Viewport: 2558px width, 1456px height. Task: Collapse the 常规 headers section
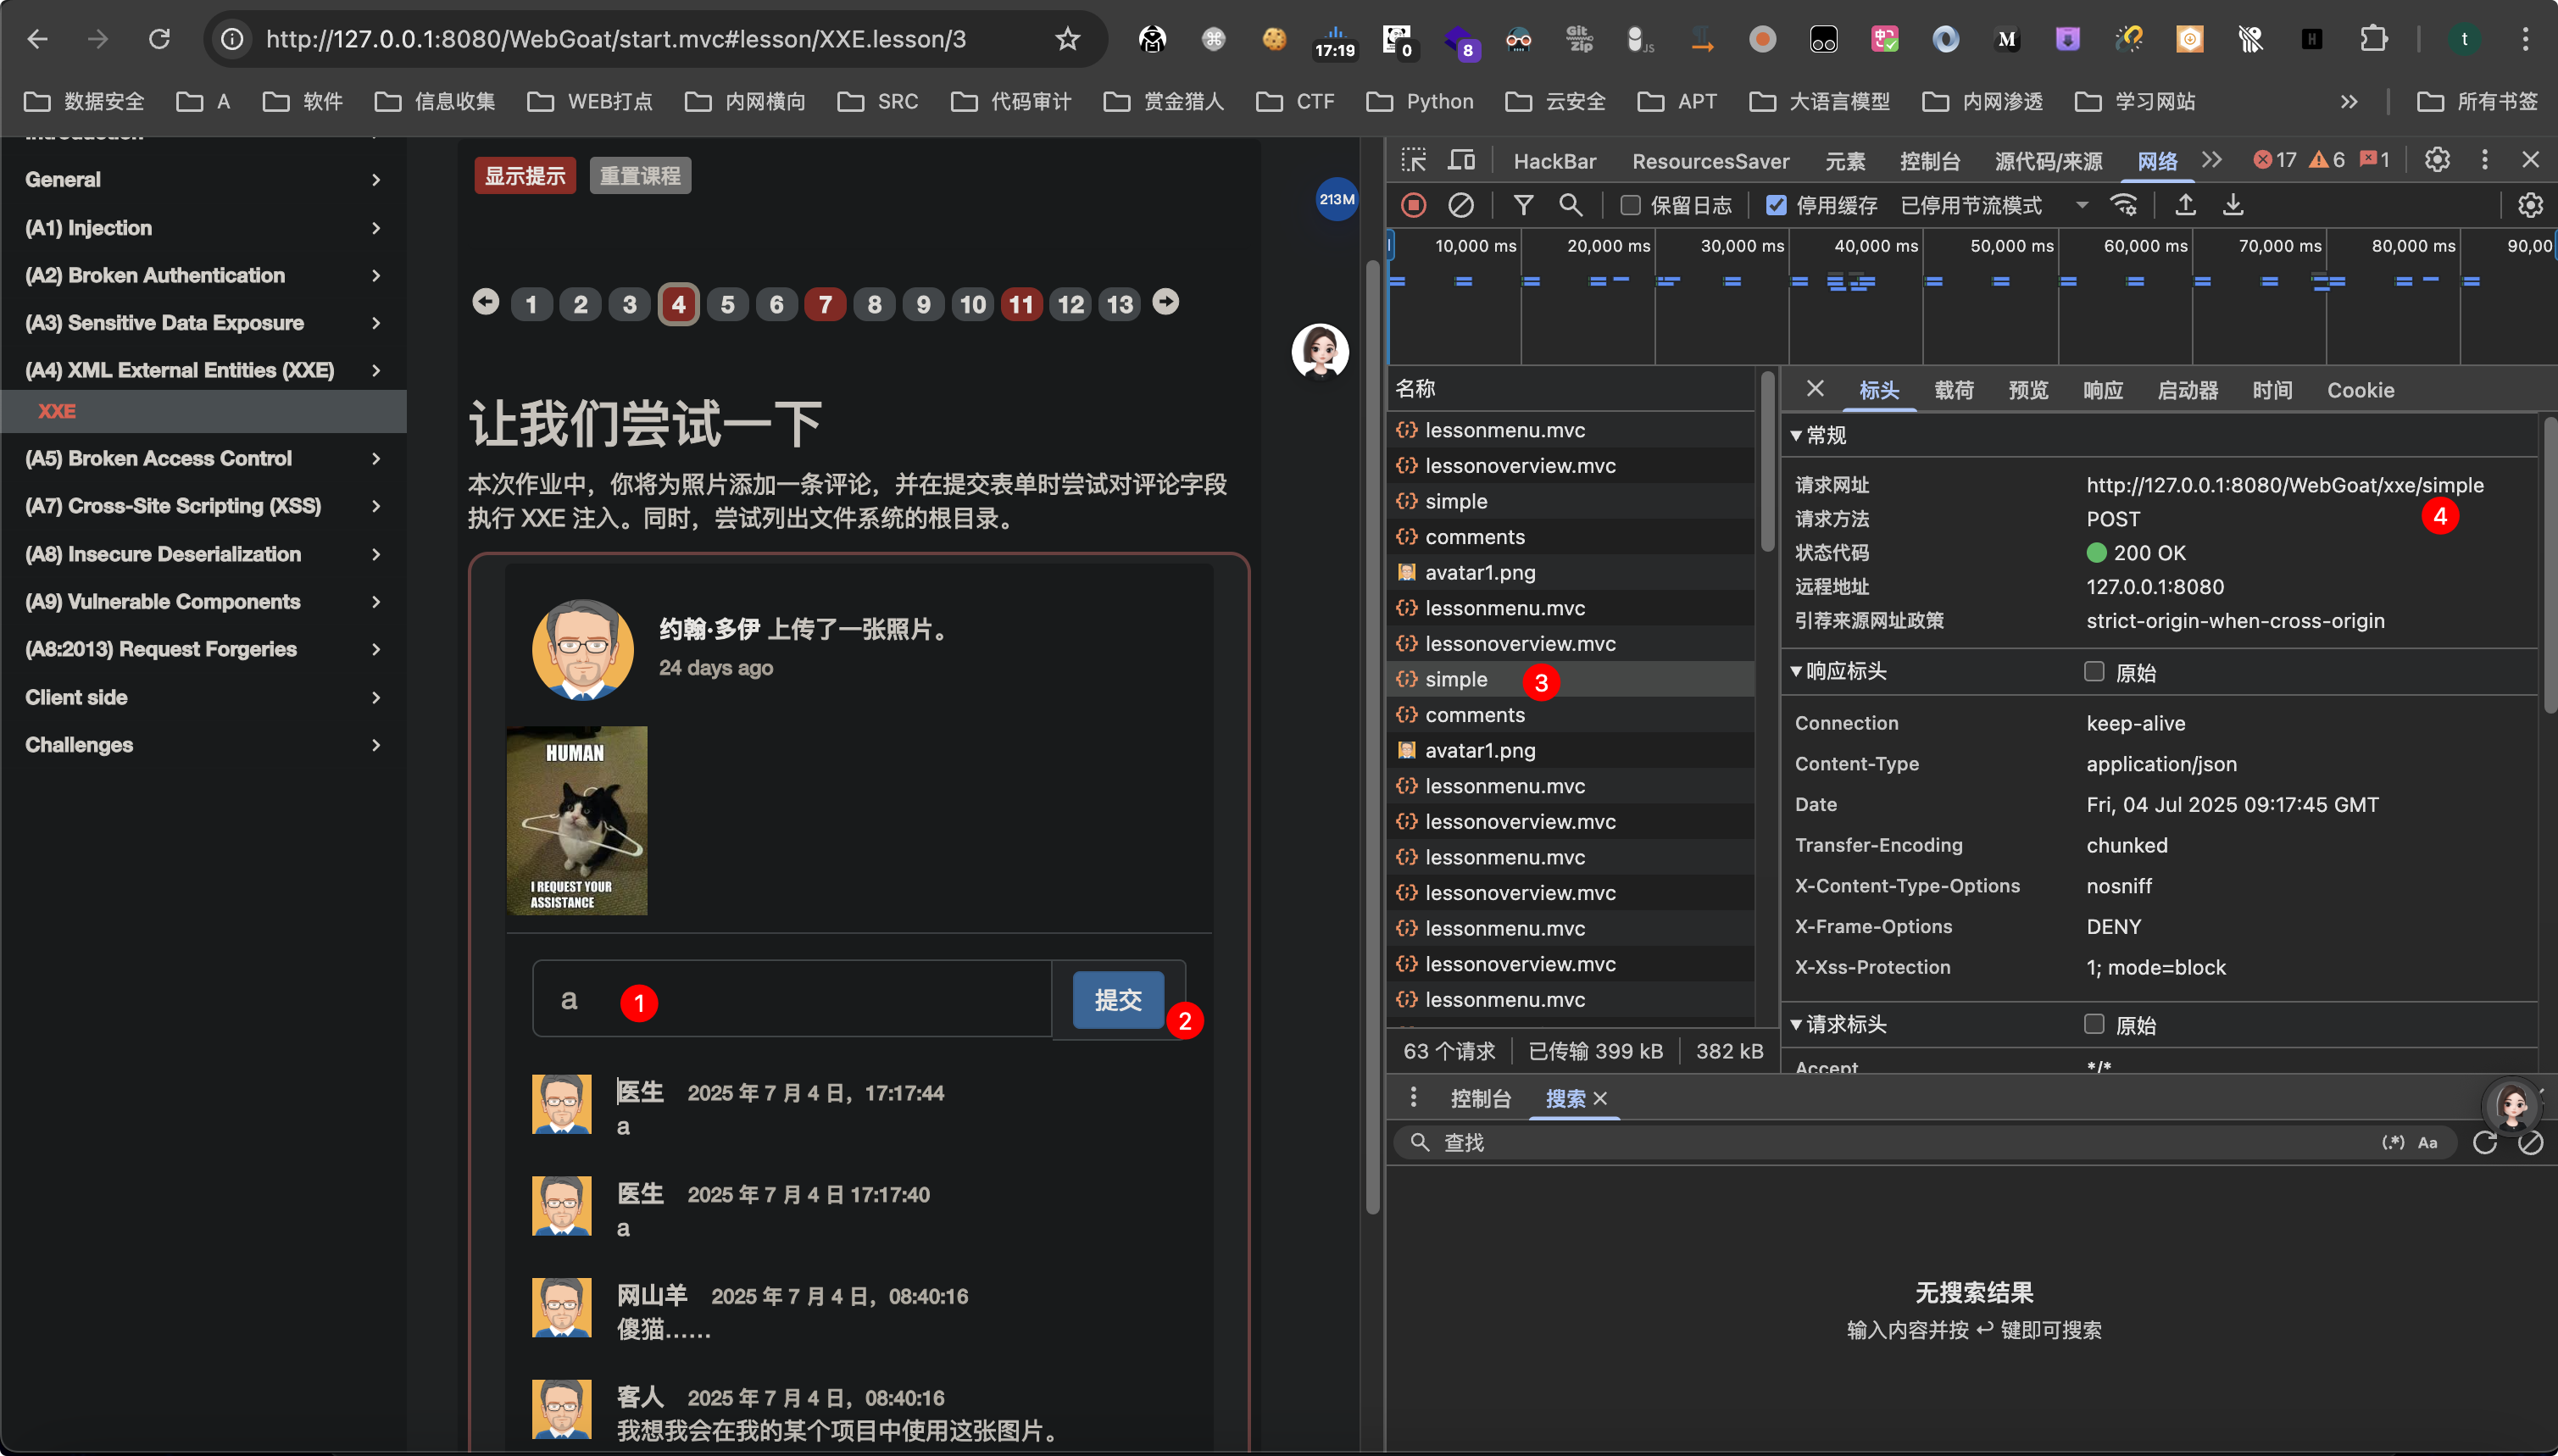point(1796,435)
